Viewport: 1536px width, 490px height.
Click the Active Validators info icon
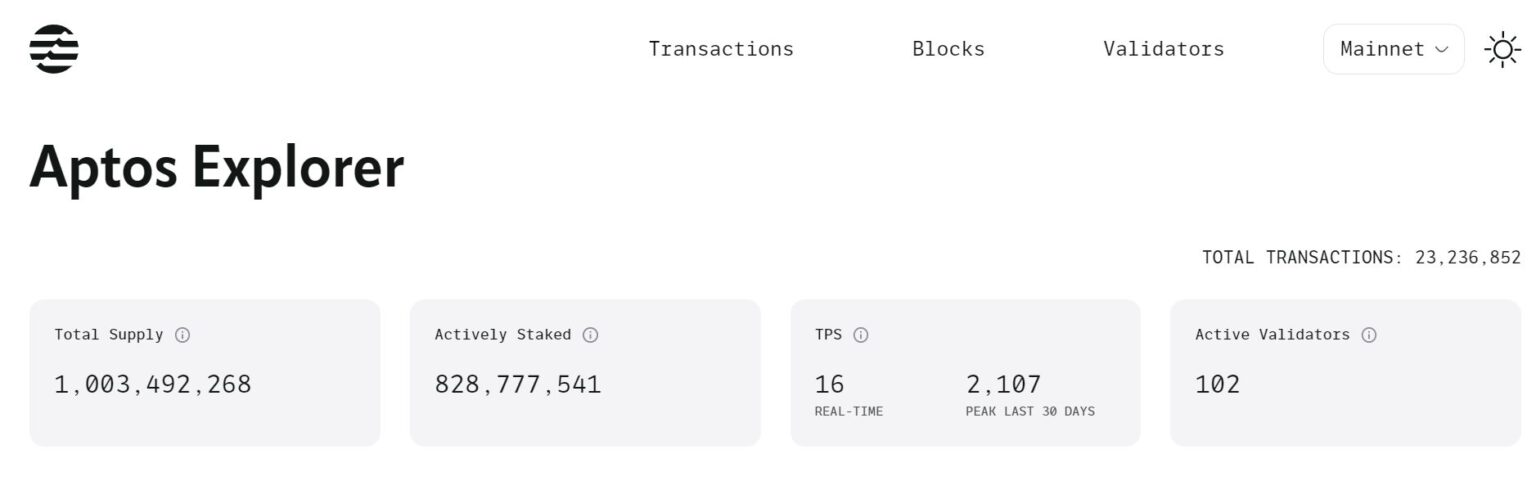point(1369,335)
